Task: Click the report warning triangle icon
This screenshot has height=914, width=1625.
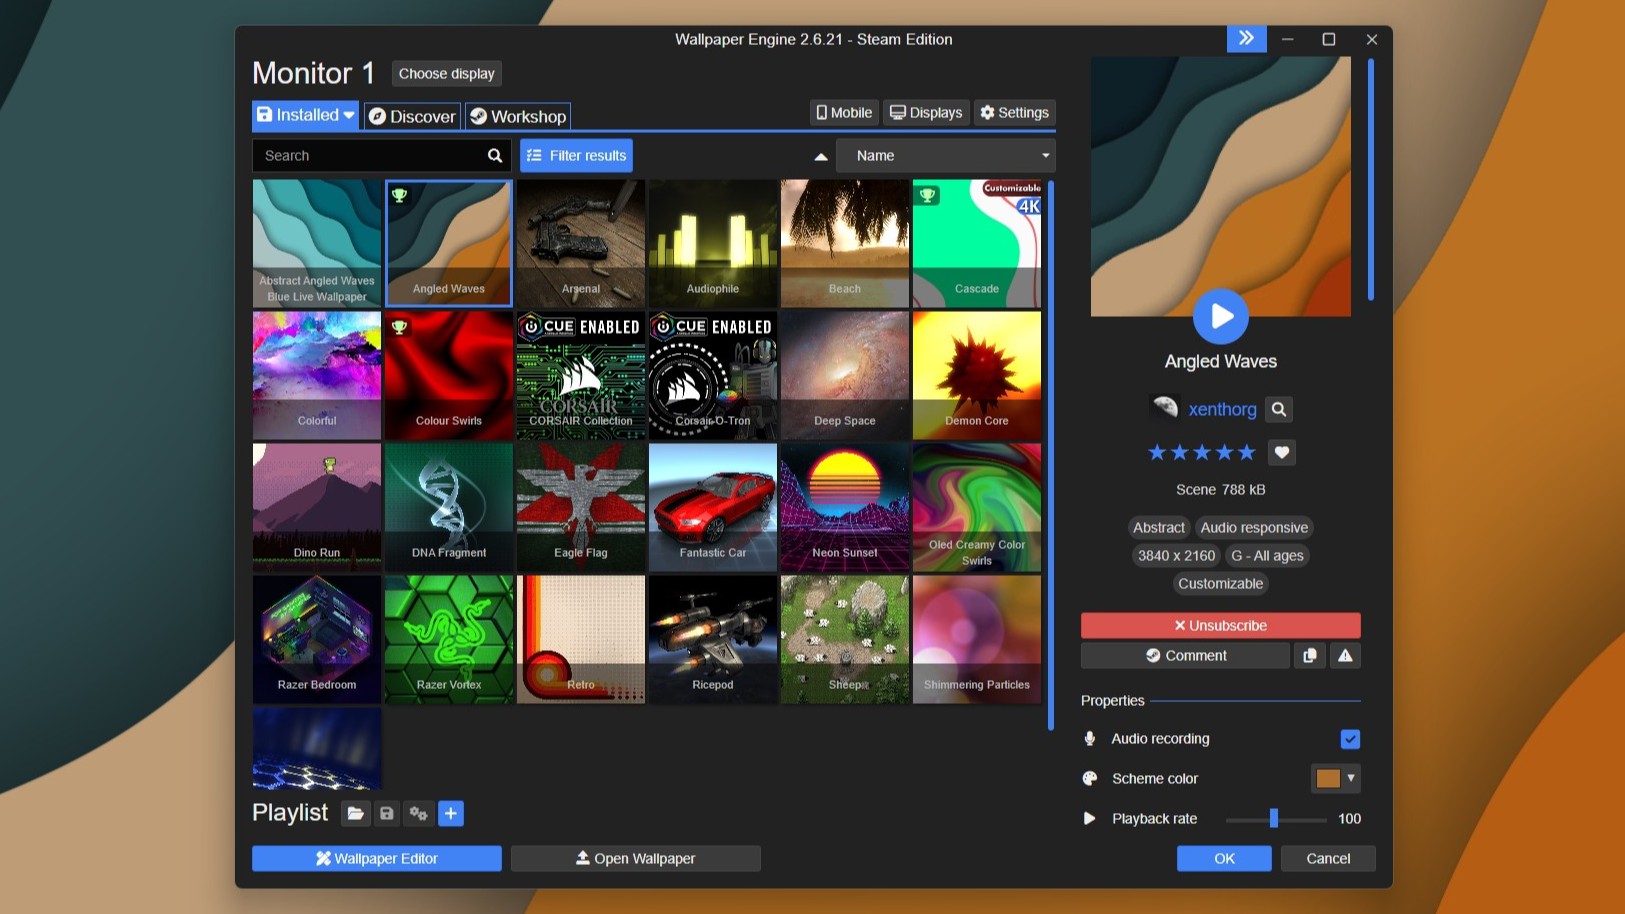Action: point(1345,656)
